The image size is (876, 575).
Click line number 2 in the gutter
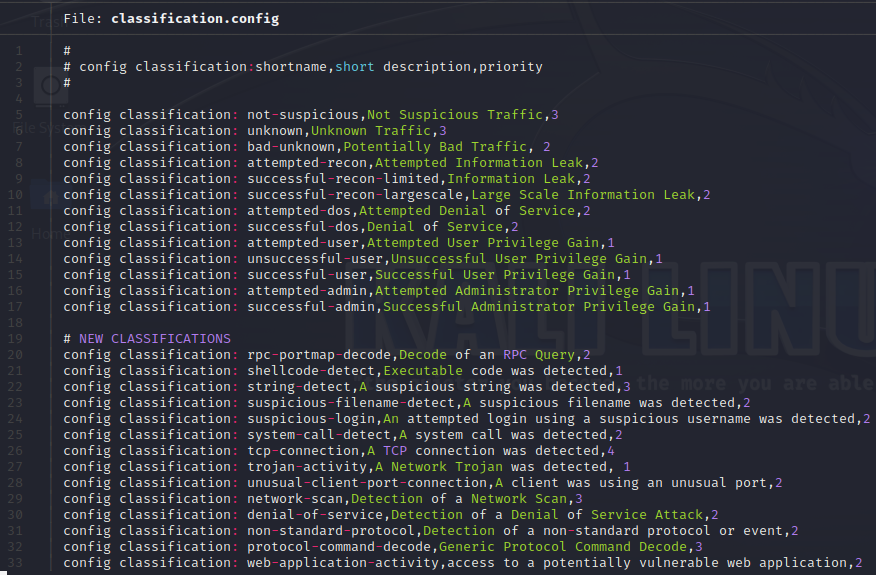click(19, 66)
